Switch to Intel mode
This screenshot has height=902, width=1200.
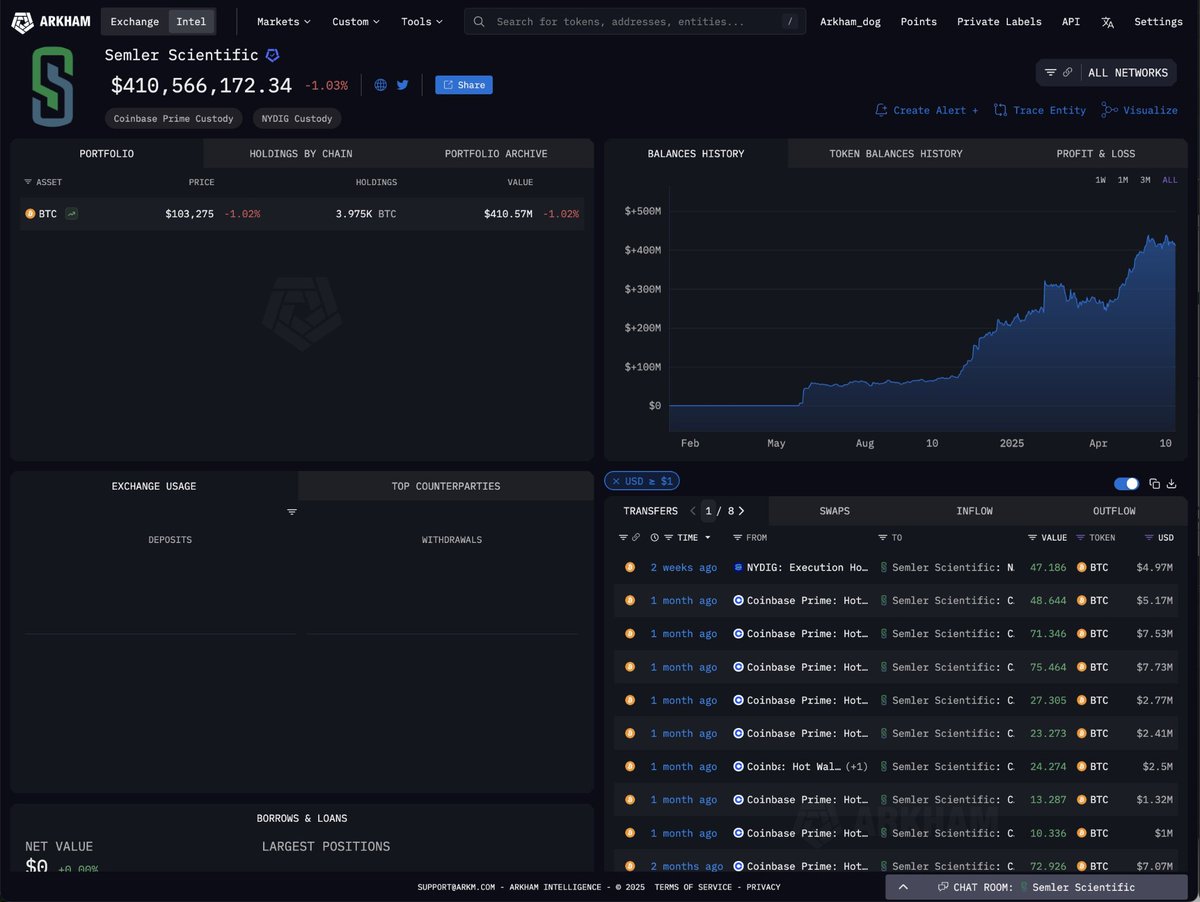191,21
